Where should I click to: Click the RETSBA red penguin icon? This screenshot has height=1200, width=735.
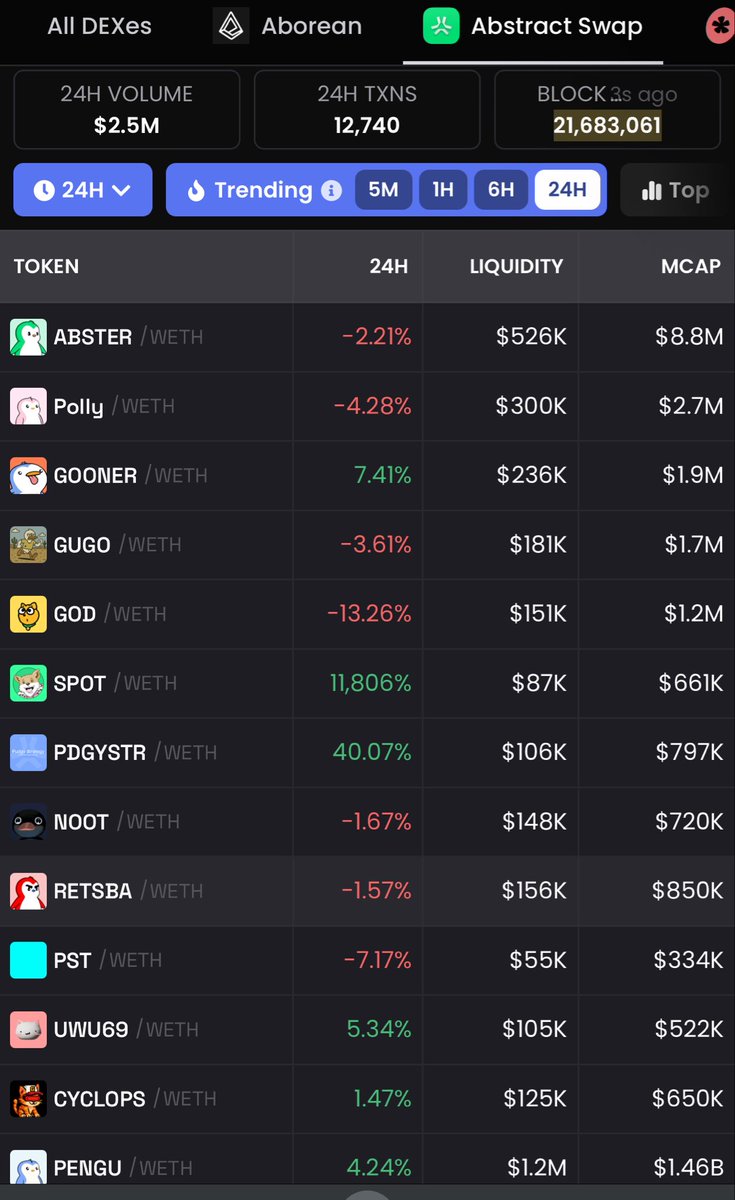point(28,891)
